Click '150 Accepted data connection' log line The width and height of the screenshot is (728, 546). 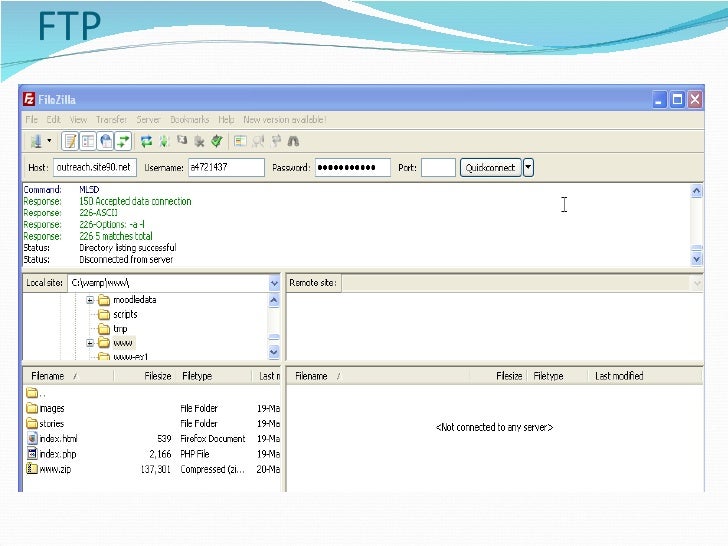(x=135, y=201)
